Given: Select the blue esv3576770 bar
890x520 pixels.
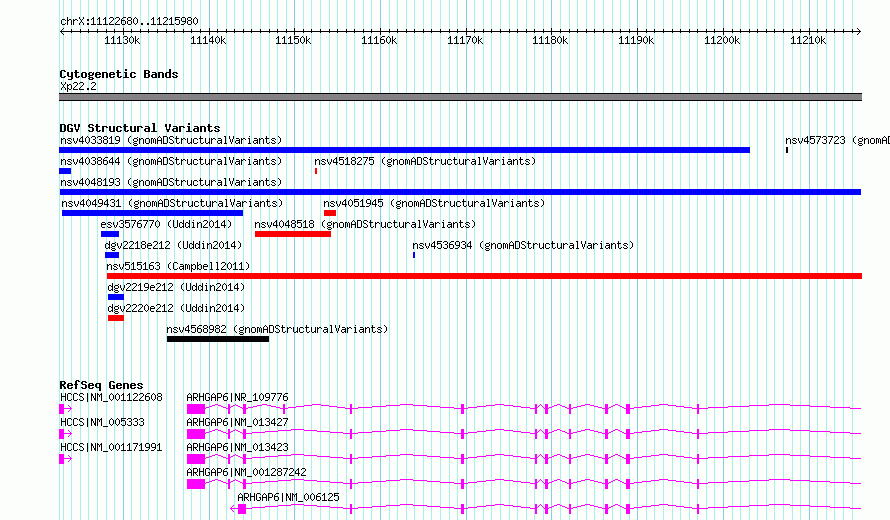Looking at the screenshot, I should [x=110, y=234].
